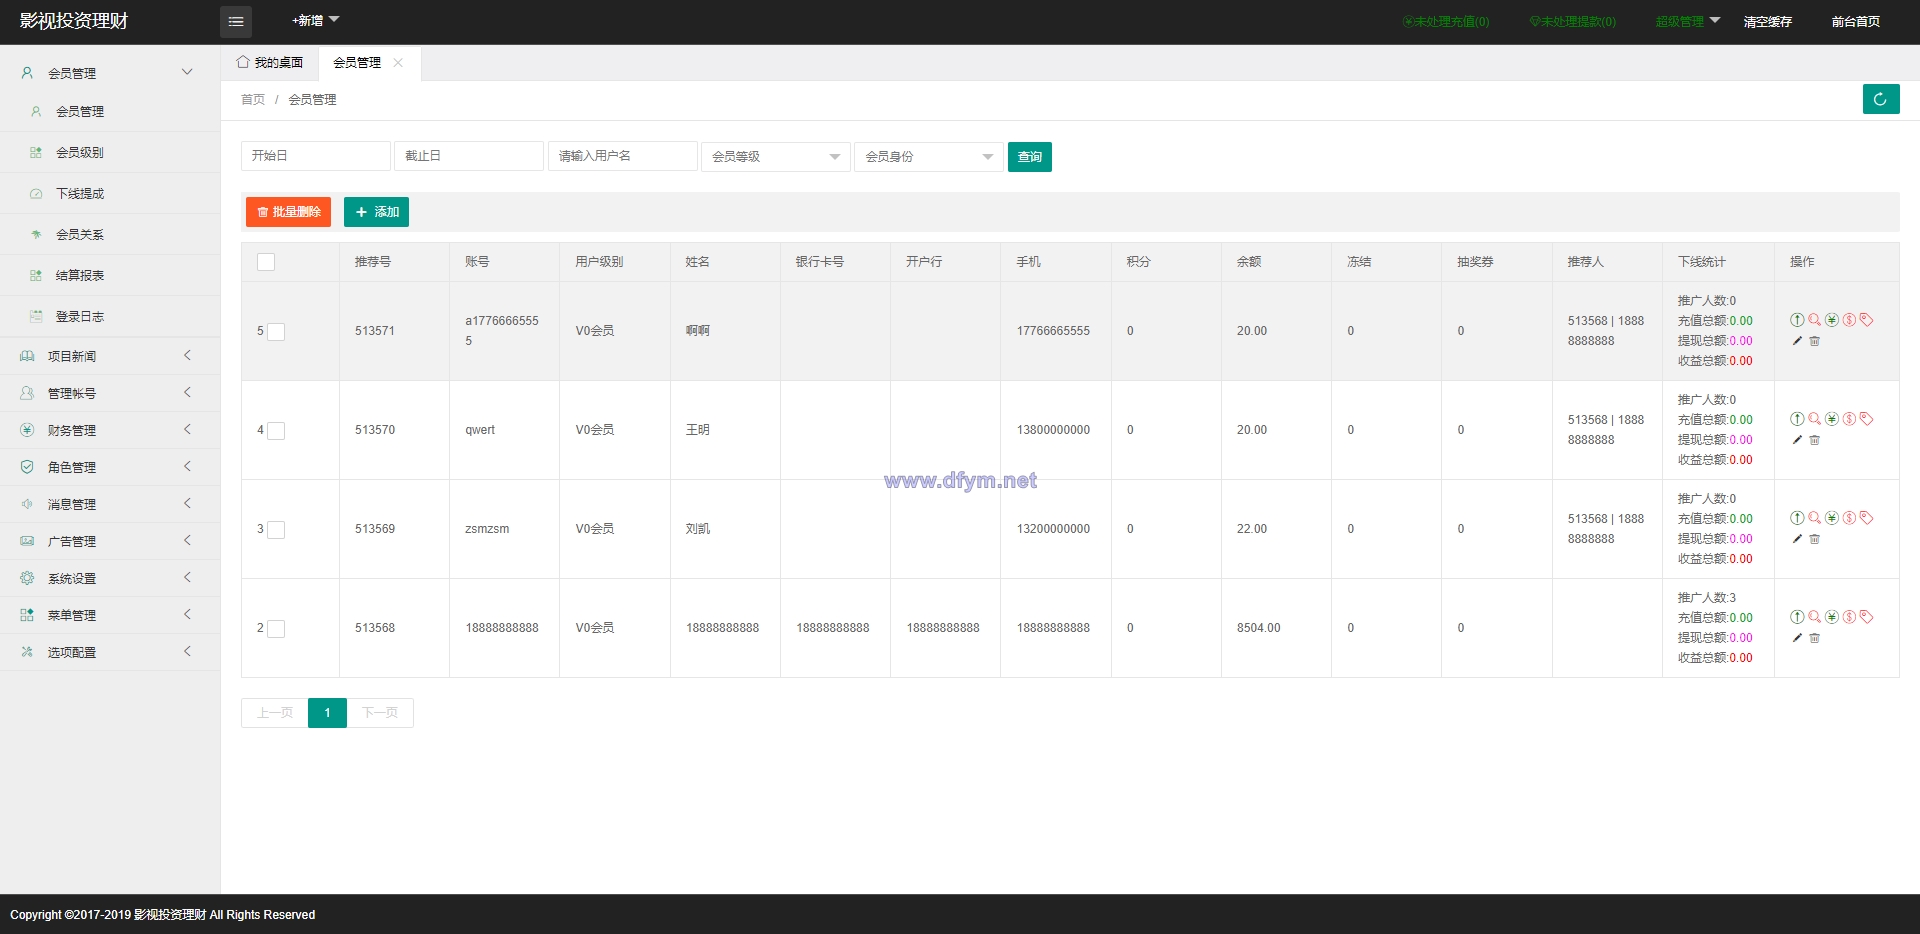Open 结算报表 in the sidebar
This screenshot has width=1920, height=934.
tap(110, 275)
